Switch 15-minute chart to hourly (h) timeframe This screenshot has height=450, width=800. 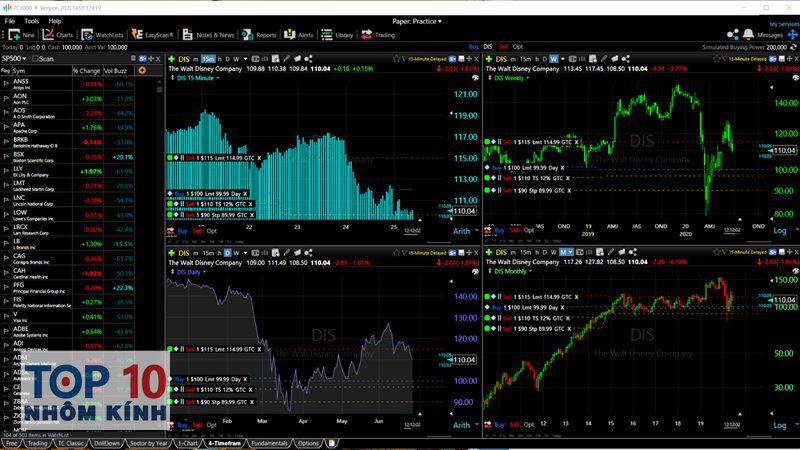pos(220,59)
